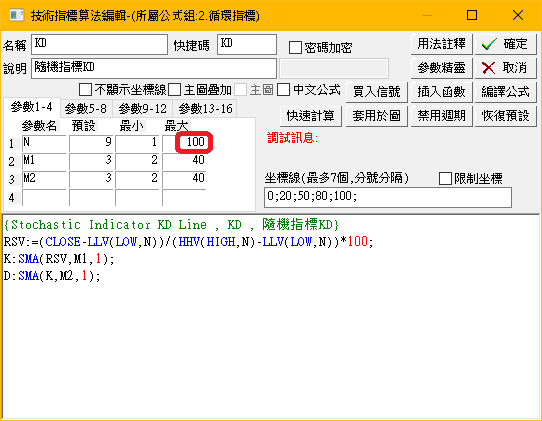Click the 確定 confirm button with green checkmark
The image size is (542, 421).
pos(505,44)
